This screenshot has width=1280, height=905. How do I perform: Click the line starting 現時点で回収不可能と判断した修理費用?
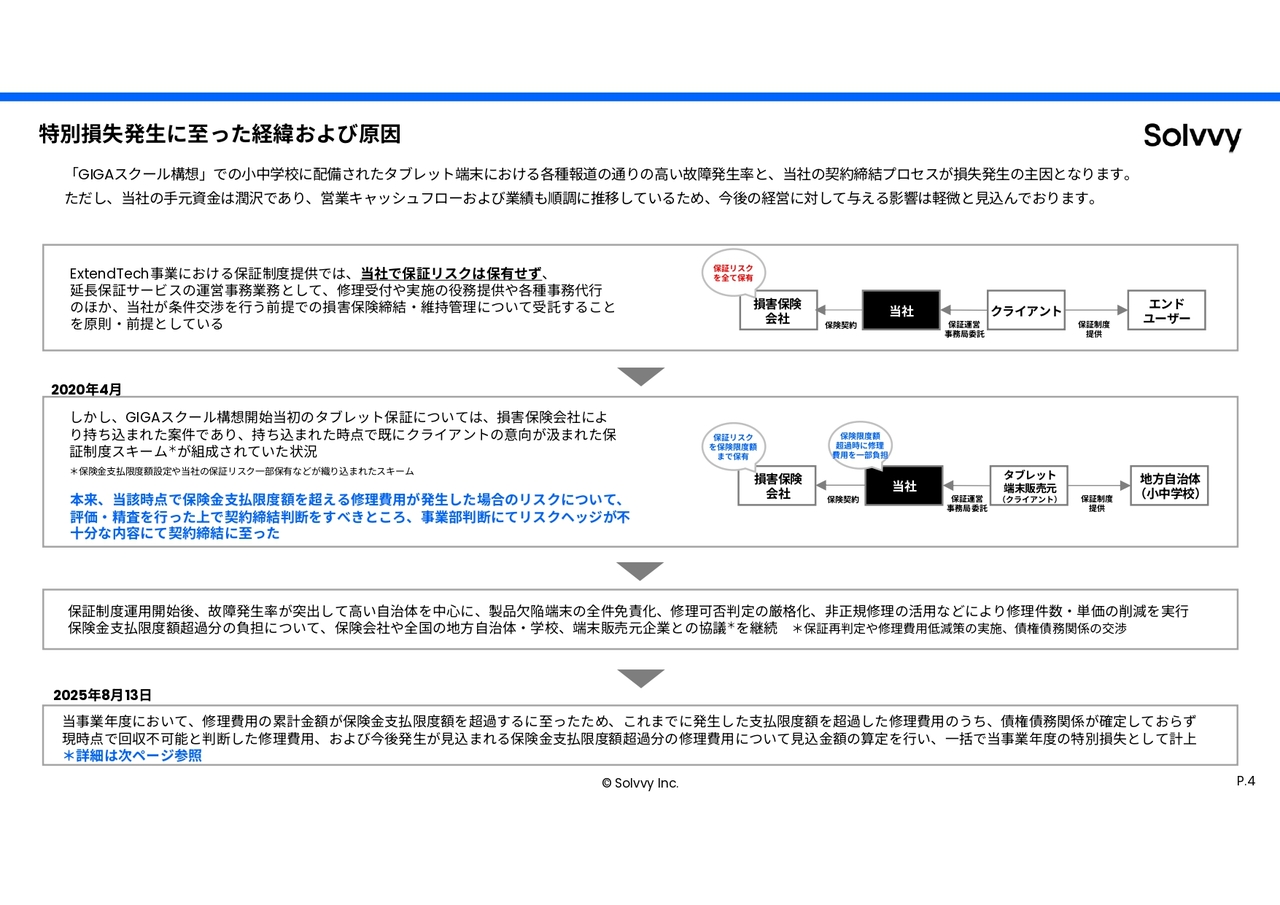[x=629, y=739]
